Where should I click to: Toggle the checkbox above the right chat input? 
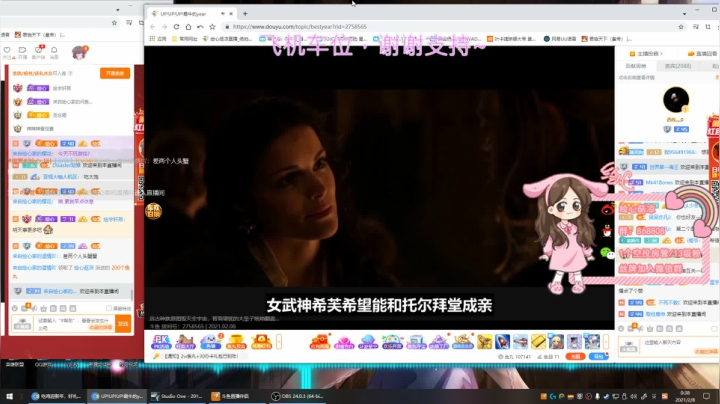tap(714, 329)
